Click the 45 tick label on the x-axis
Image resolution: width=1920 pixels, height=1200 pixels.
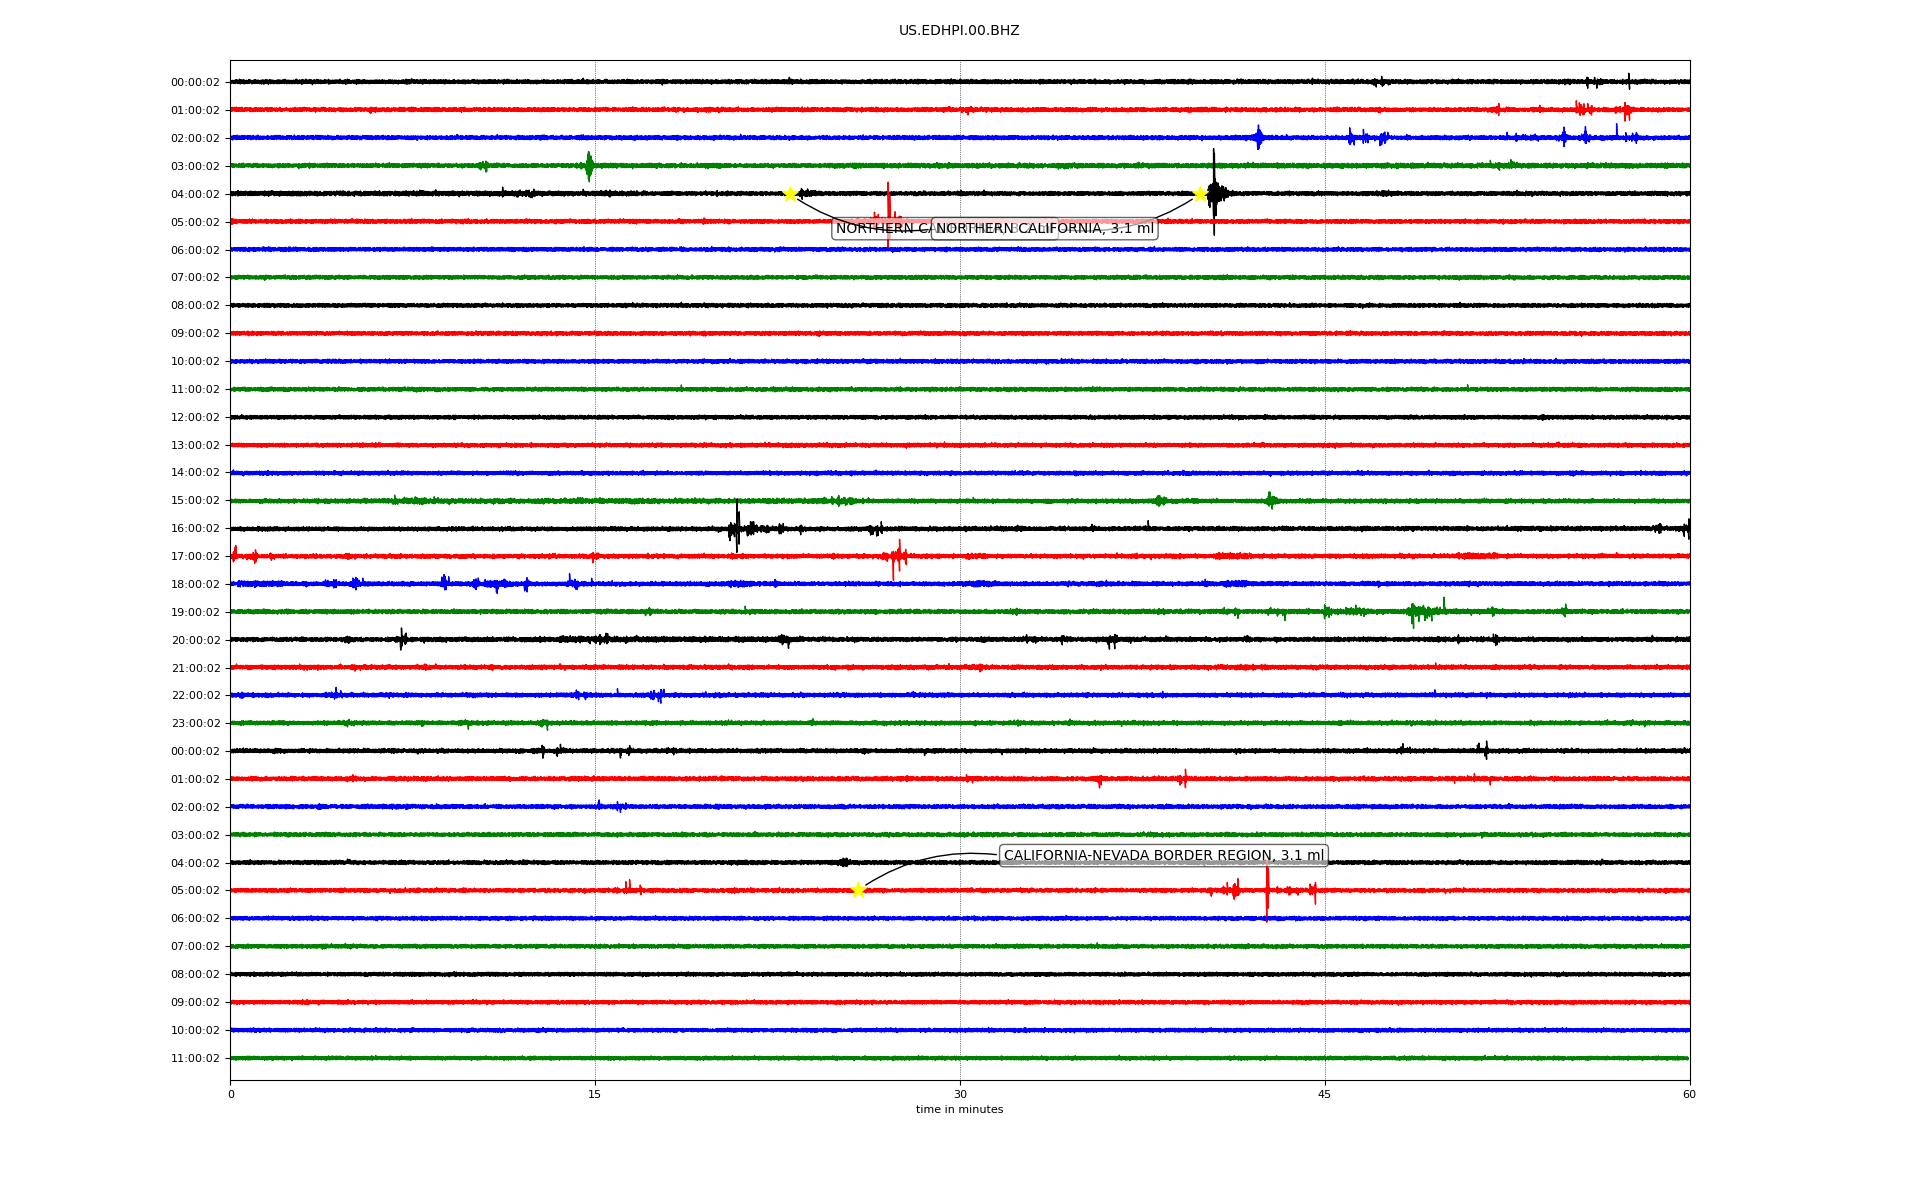tap(1325, 1094)
